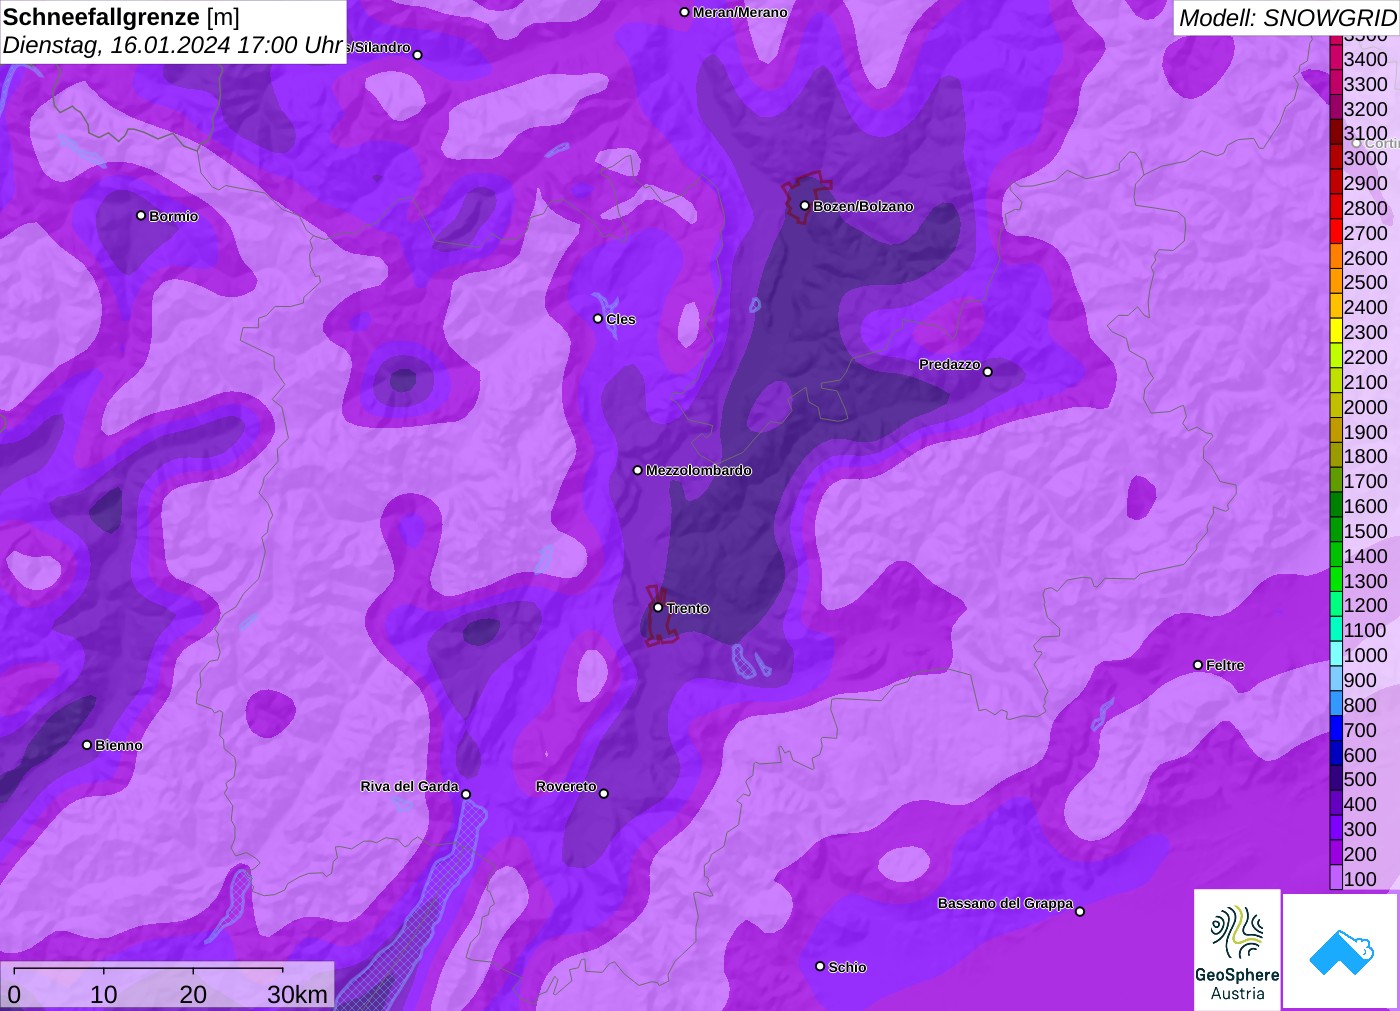Screen dimensions: 1400x1011
Task: Click the Feltre location marker
Action: (x=1198, y=665)
